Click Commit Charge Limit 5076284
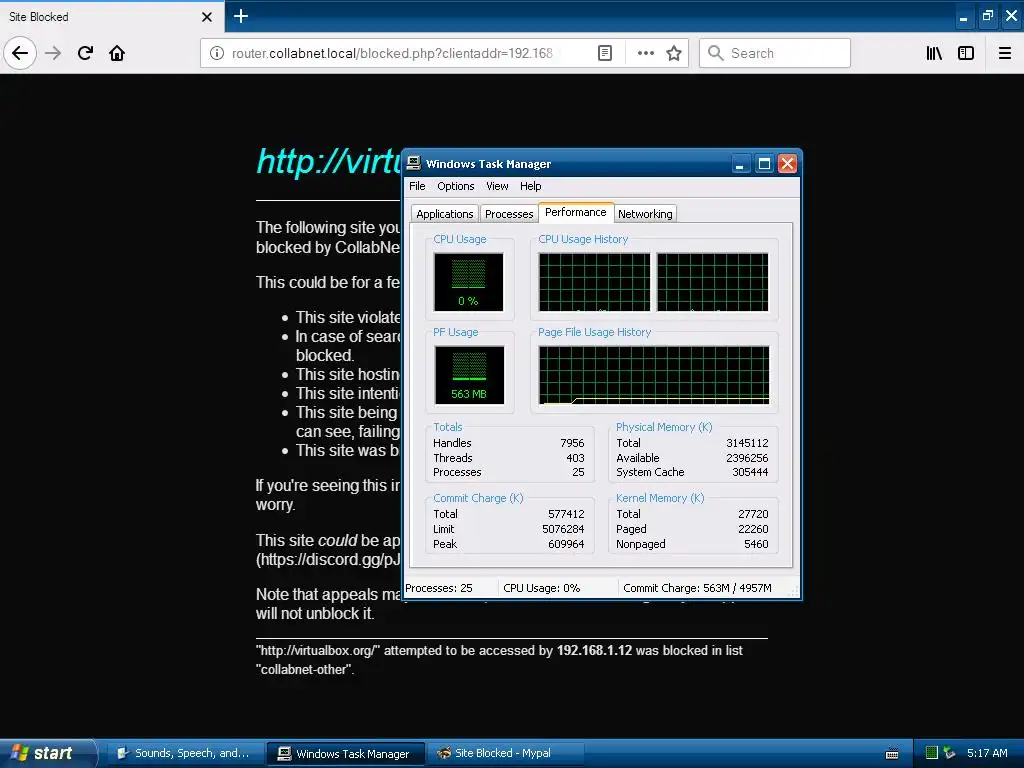 (563, 529)
